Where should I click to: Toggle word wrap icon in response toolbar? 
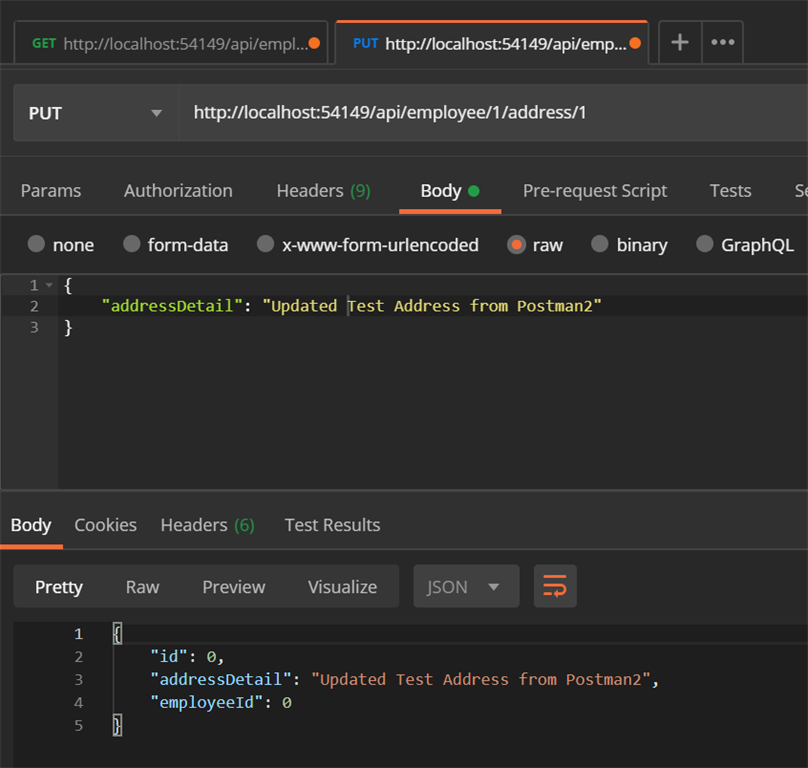click(555, 586)
